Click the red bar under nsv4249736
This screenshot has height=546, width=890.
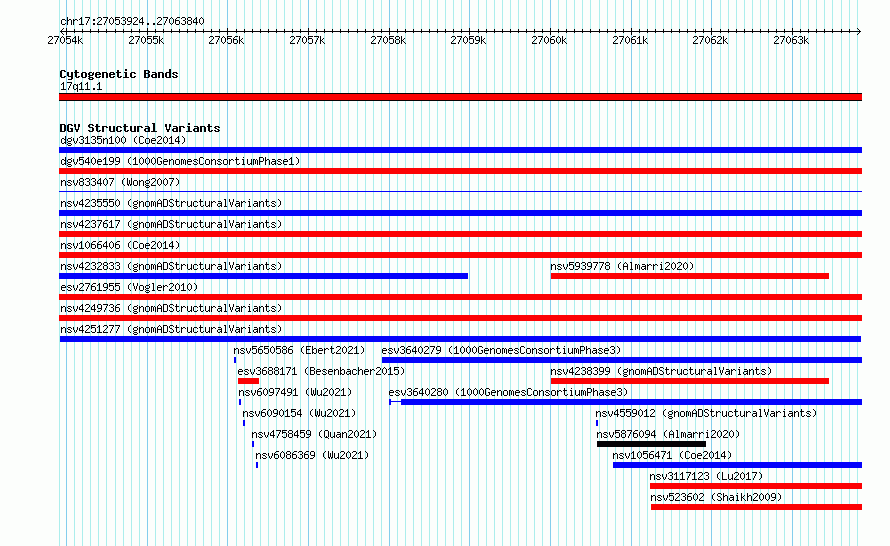click(460, 318)
